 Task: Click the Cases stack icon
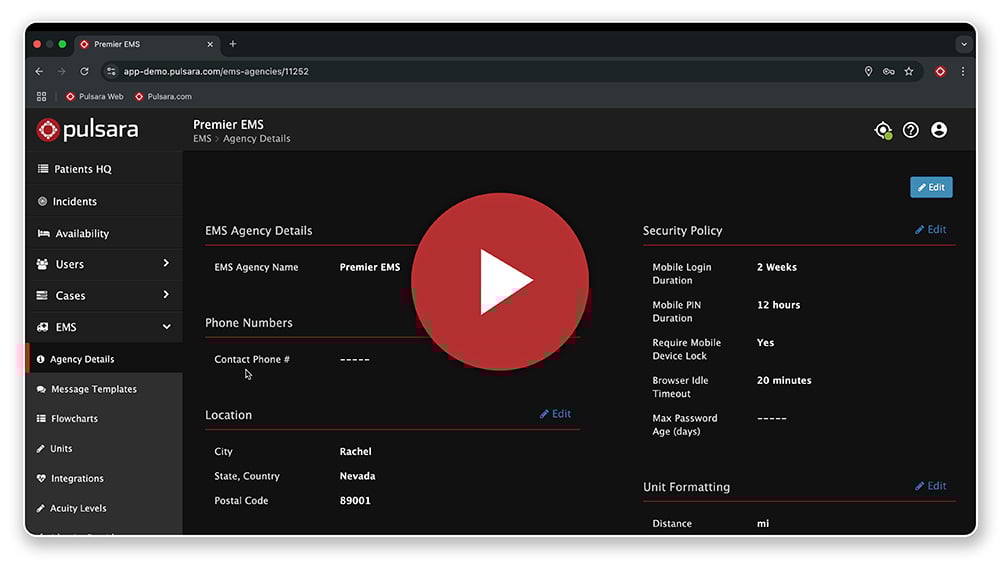tap(42, 295)
